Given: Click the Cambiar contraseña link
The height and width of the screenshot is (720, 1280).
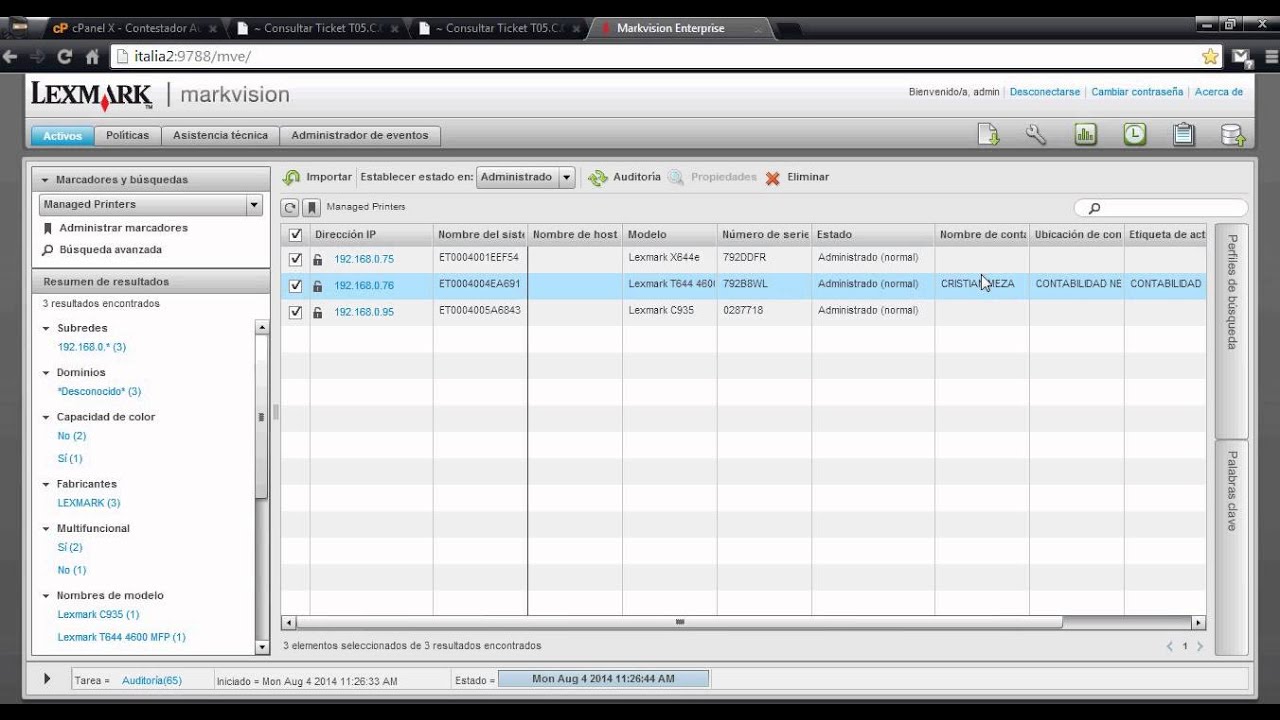Looking at the screenshot, I should click(1137, 92).
